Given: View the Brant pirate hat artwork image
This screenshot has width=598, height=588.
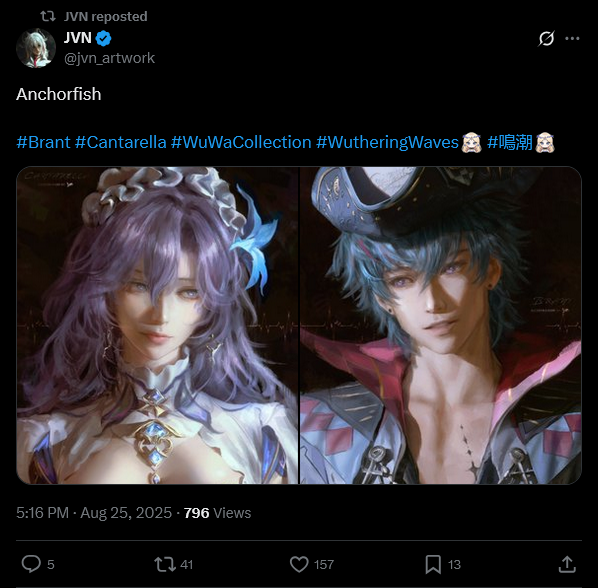Looking at the screenshot, I should [x=441, y=325].
